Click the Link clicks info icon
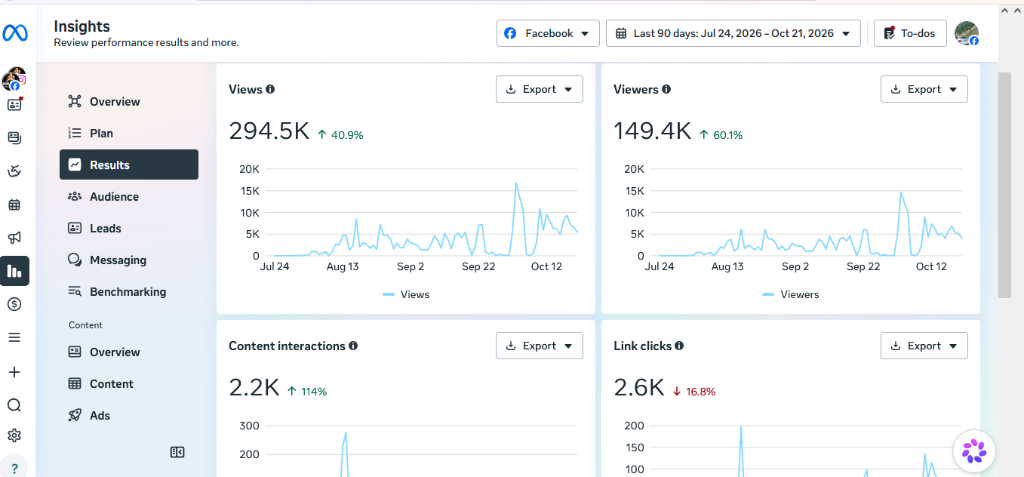The image size is (1024, 477). [x=679, y=346]
